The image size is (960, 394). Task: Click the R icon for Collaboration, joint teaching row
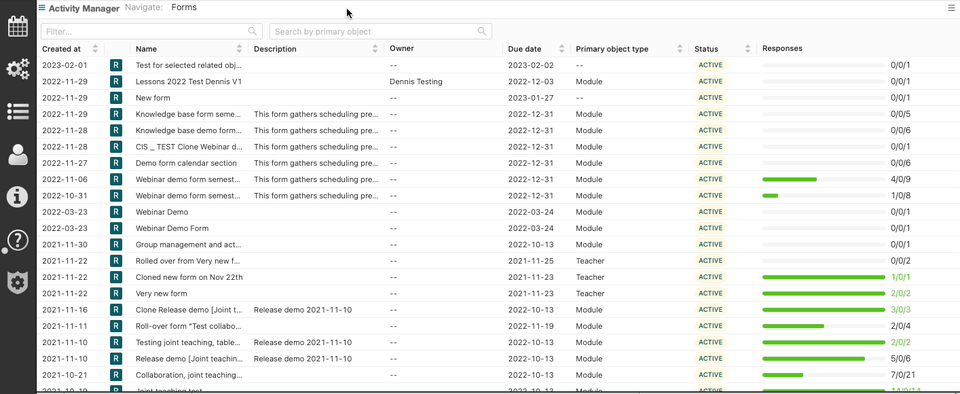(x=116, y=375)
